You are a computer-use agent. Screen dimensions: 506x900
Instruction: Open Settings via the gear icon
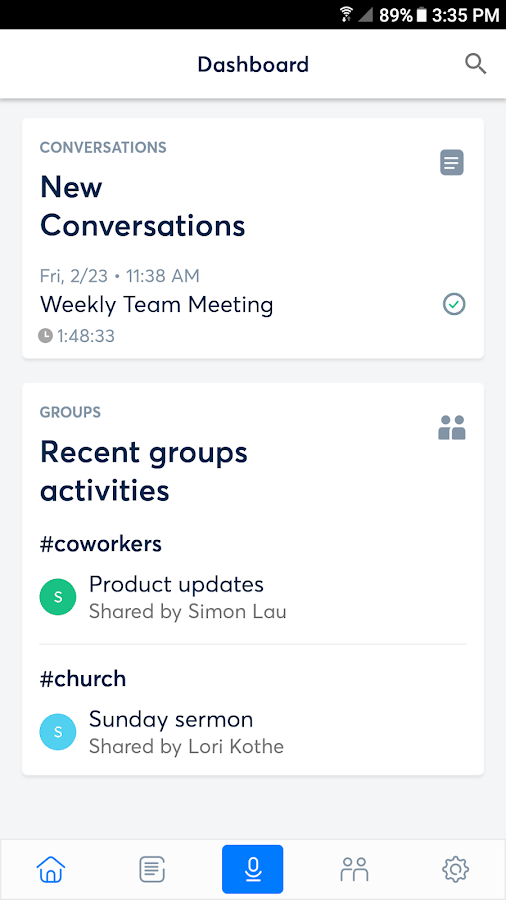coord(456,869)
